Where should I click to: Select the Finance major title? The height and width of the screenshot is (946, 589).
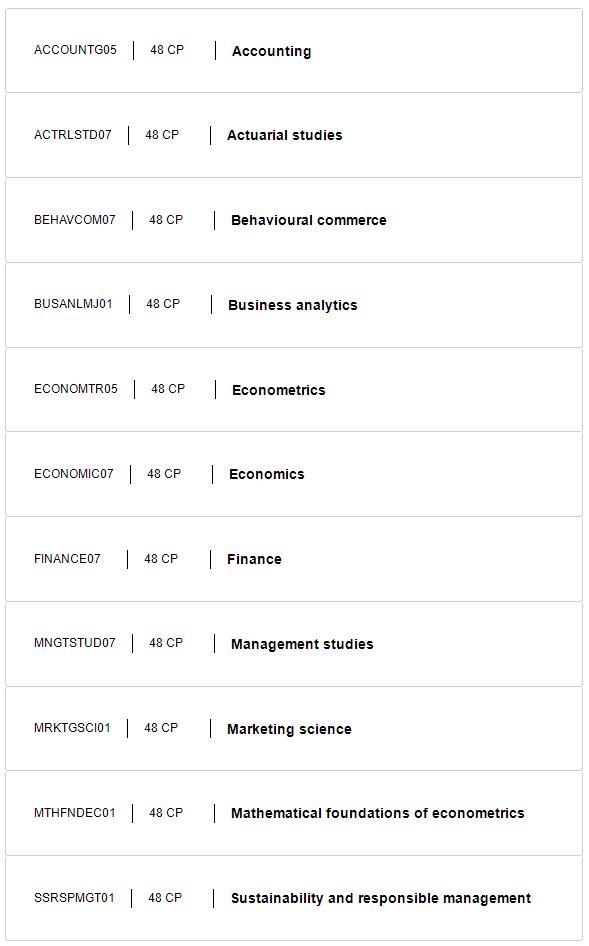pyautogui.click(x=254, y=559)
